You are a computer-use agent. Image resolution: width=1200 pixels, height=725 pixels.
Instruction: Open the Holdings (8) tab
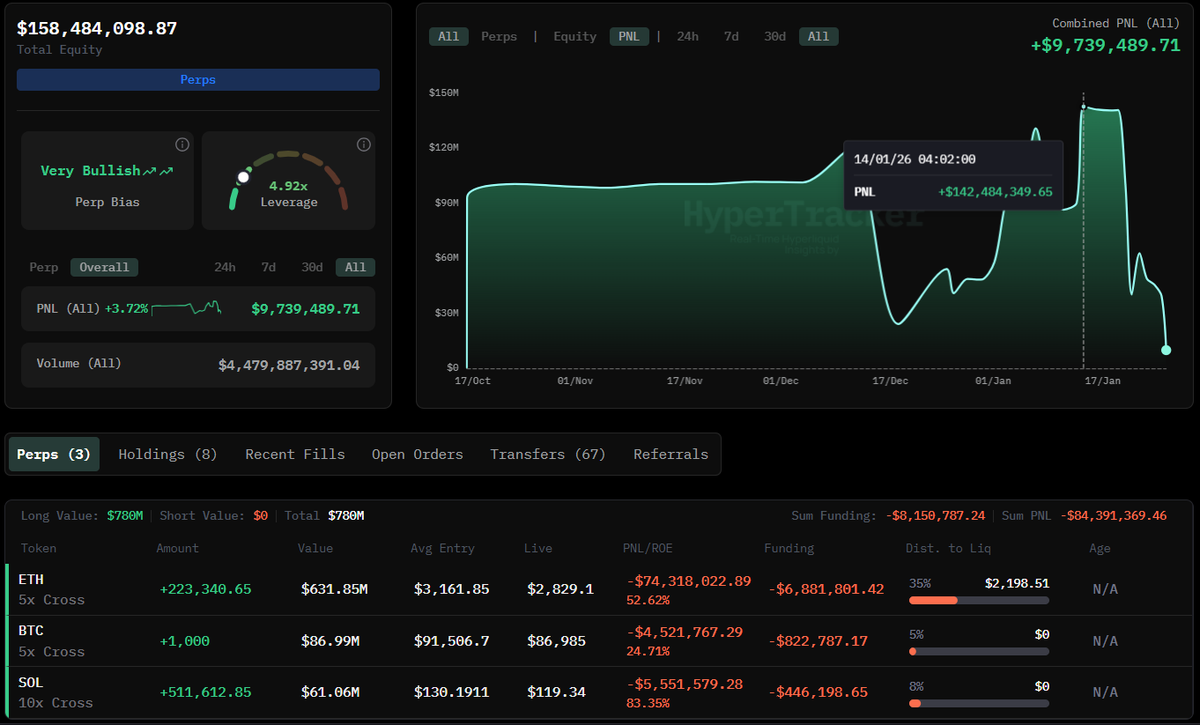(x=167, y=454)
